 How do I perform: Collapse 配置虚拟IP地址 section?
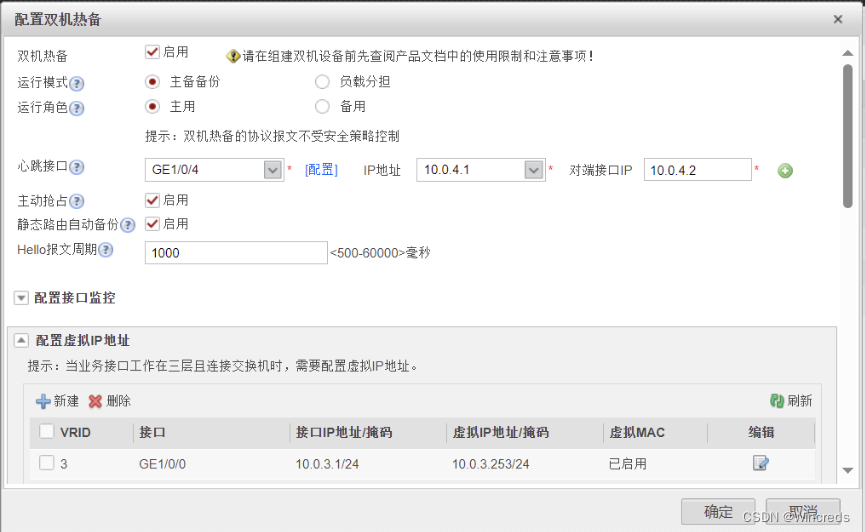[x=21, y=340]
